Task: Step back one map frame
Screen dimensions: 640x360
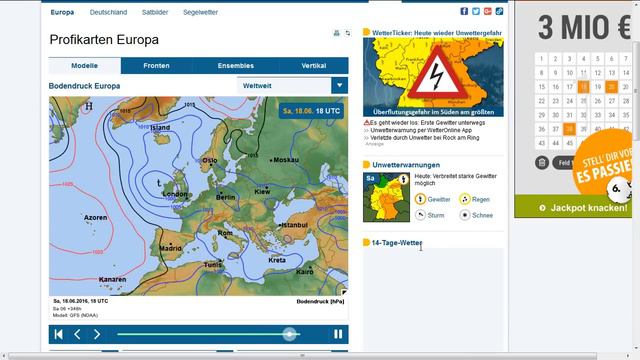Action: click(77, 334)
